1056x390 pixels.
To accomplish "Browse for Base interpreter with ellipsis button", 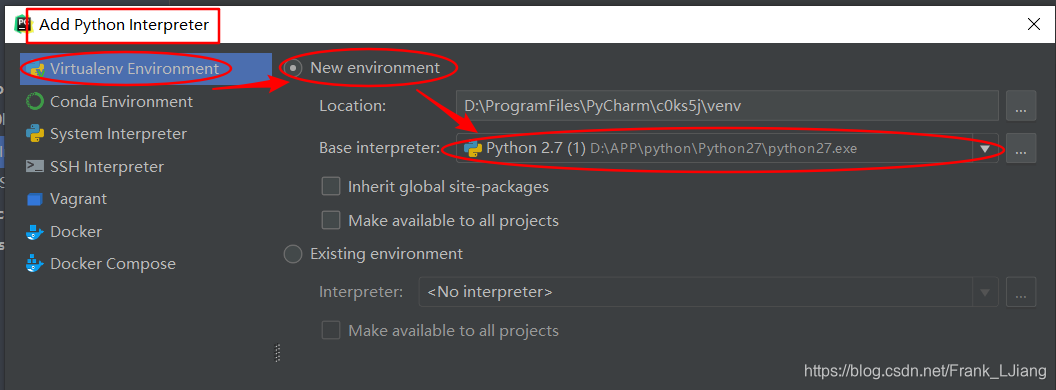I will pyautogui.click(x=1021, y=148).
